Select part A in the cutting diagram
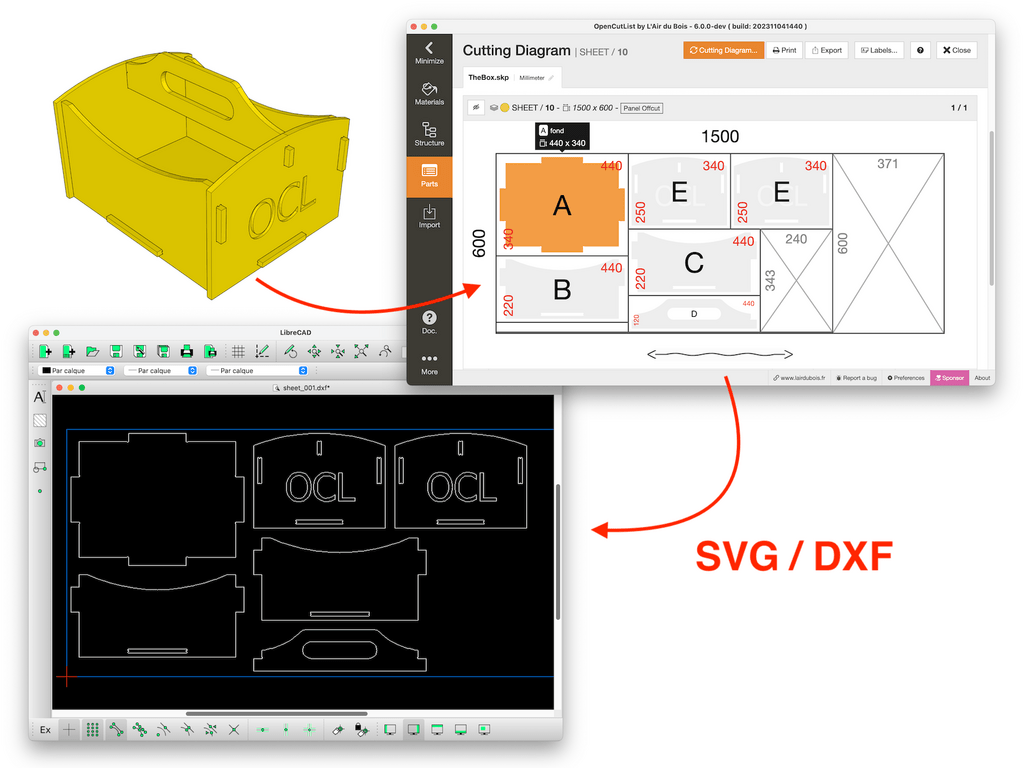The width and height of the screenshot is (1024, 768). (562, 205)
